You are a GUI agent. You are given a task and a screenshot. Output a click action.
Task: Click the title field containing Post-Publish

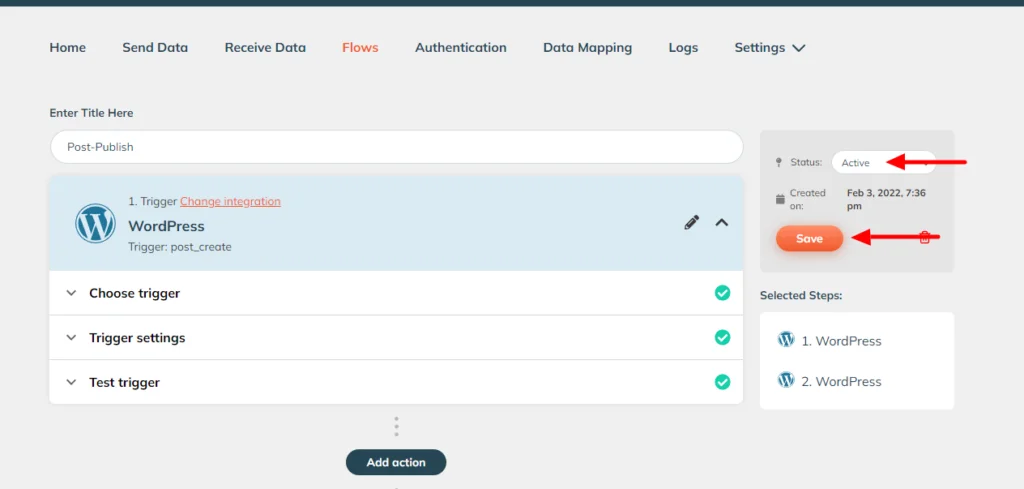(x=396, y=147)
